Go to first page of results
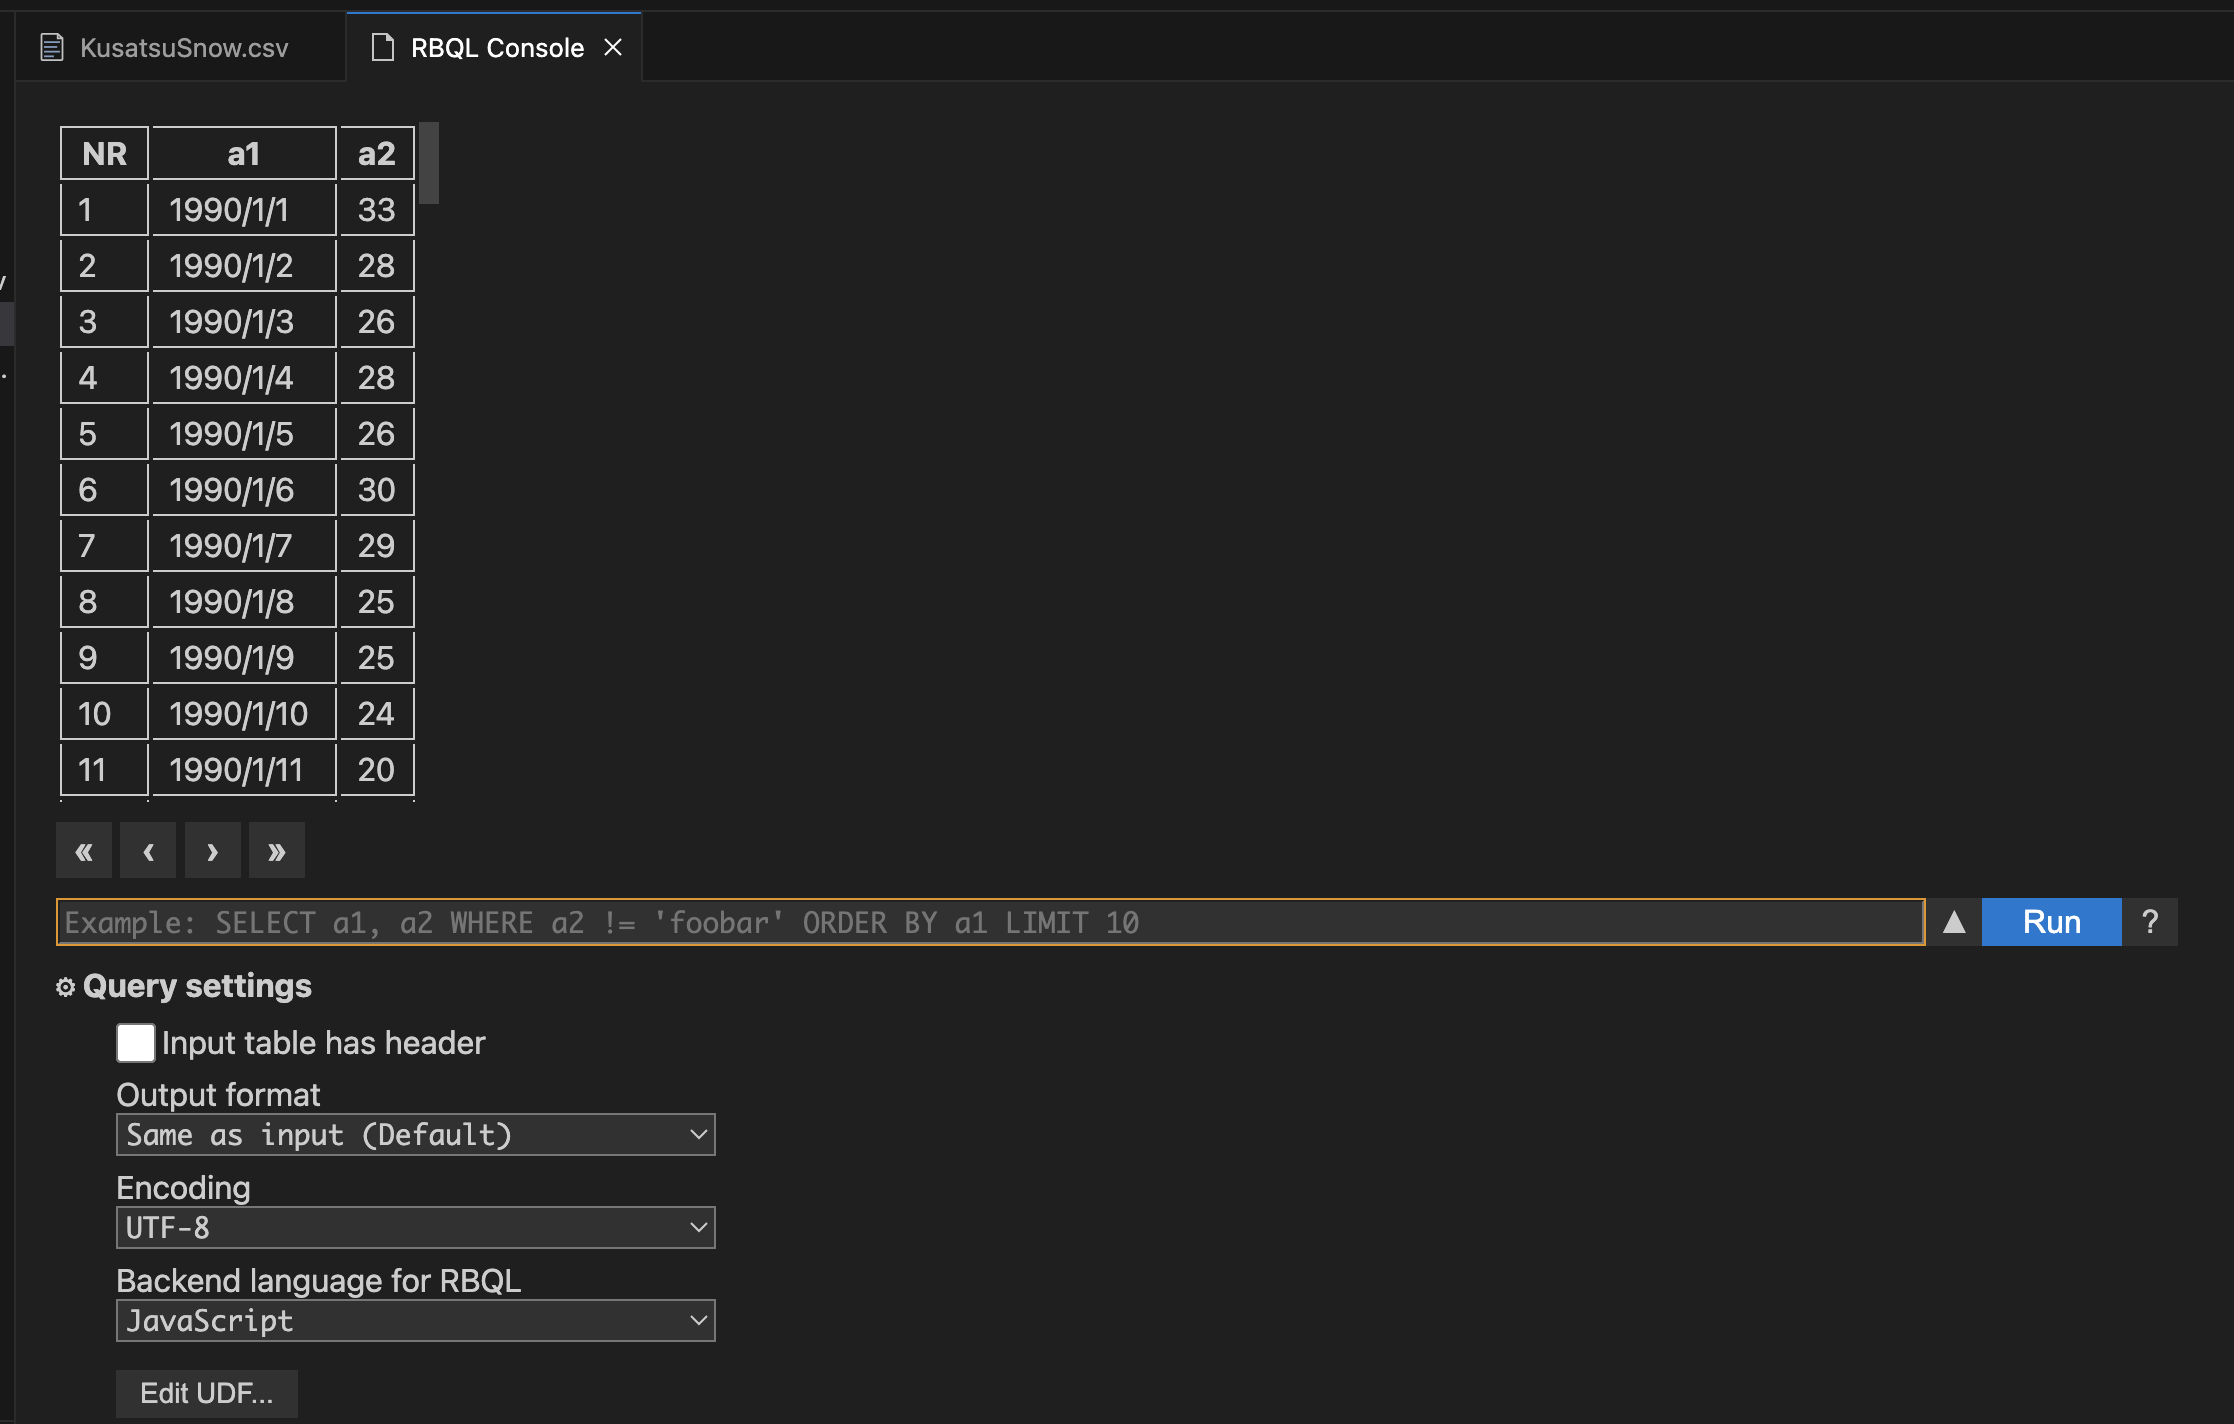Image resolution: width=2234 pixels, height=1424 pixels. [x=84, y=851]
